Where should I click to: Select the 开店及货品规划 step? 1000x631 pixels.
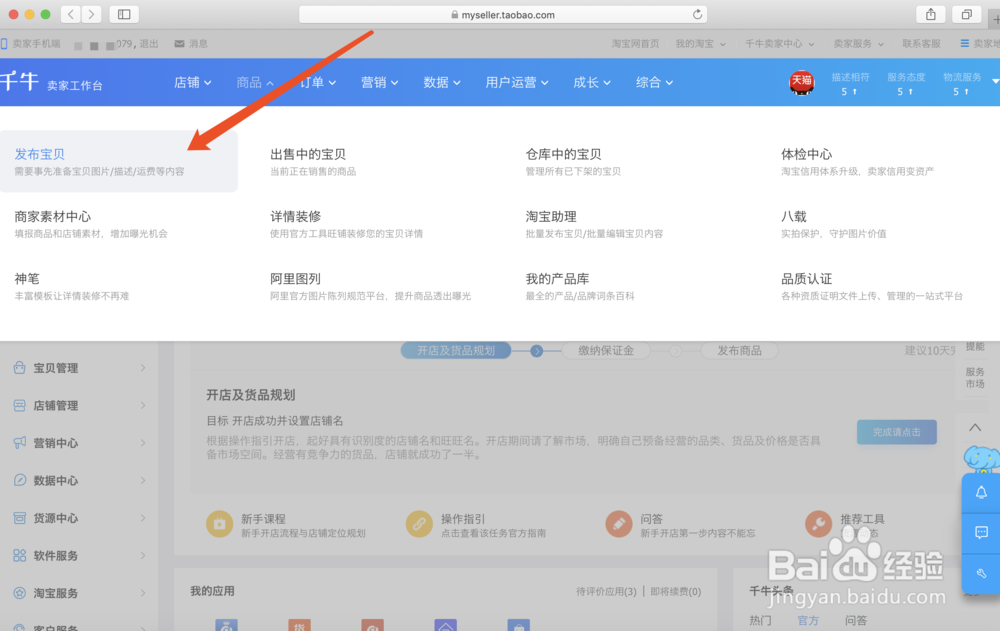456,350
